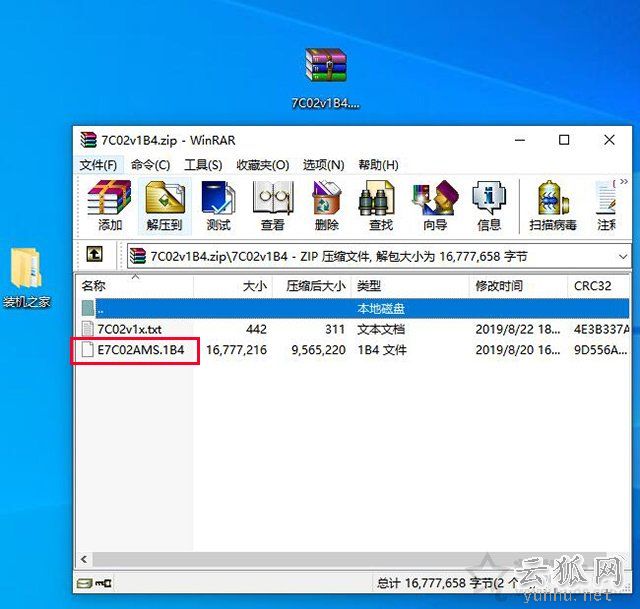Click the Extract To (解压到) toolbar icon
This screenshot has width=640, height=609.
164,206
